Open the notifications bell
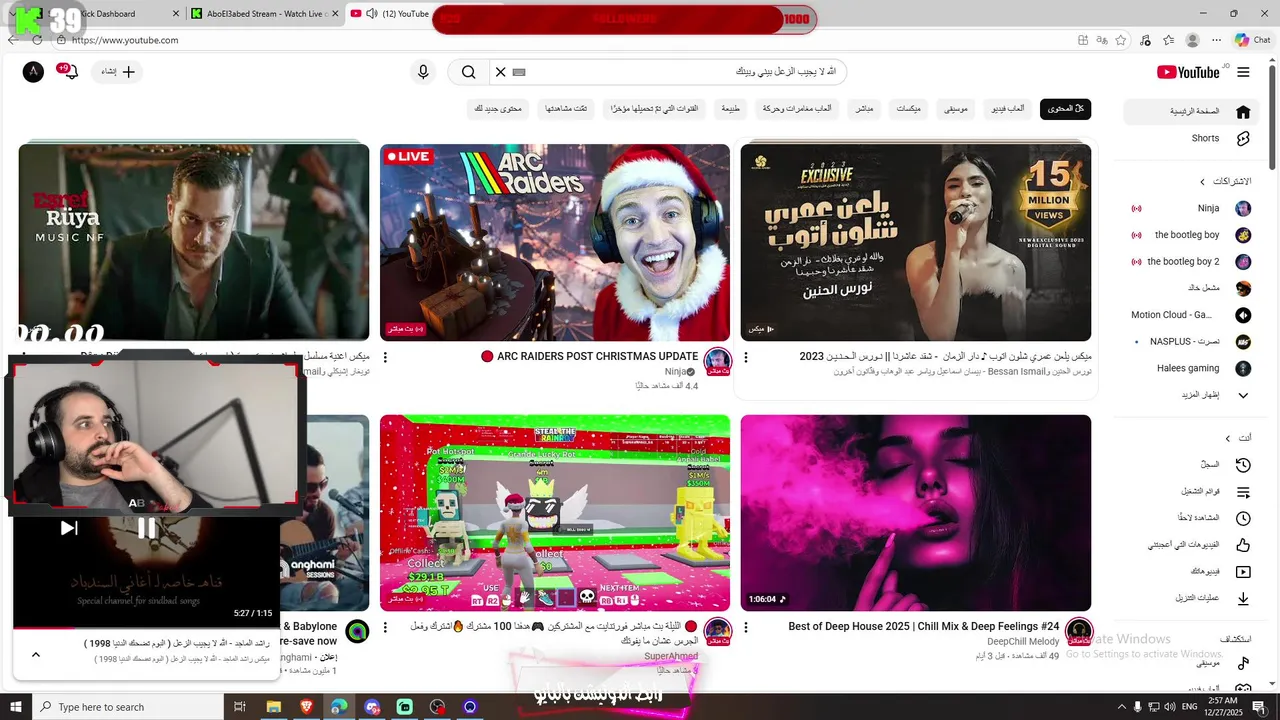The height and width of the screenshot is (720, 1280). point(71,72)
